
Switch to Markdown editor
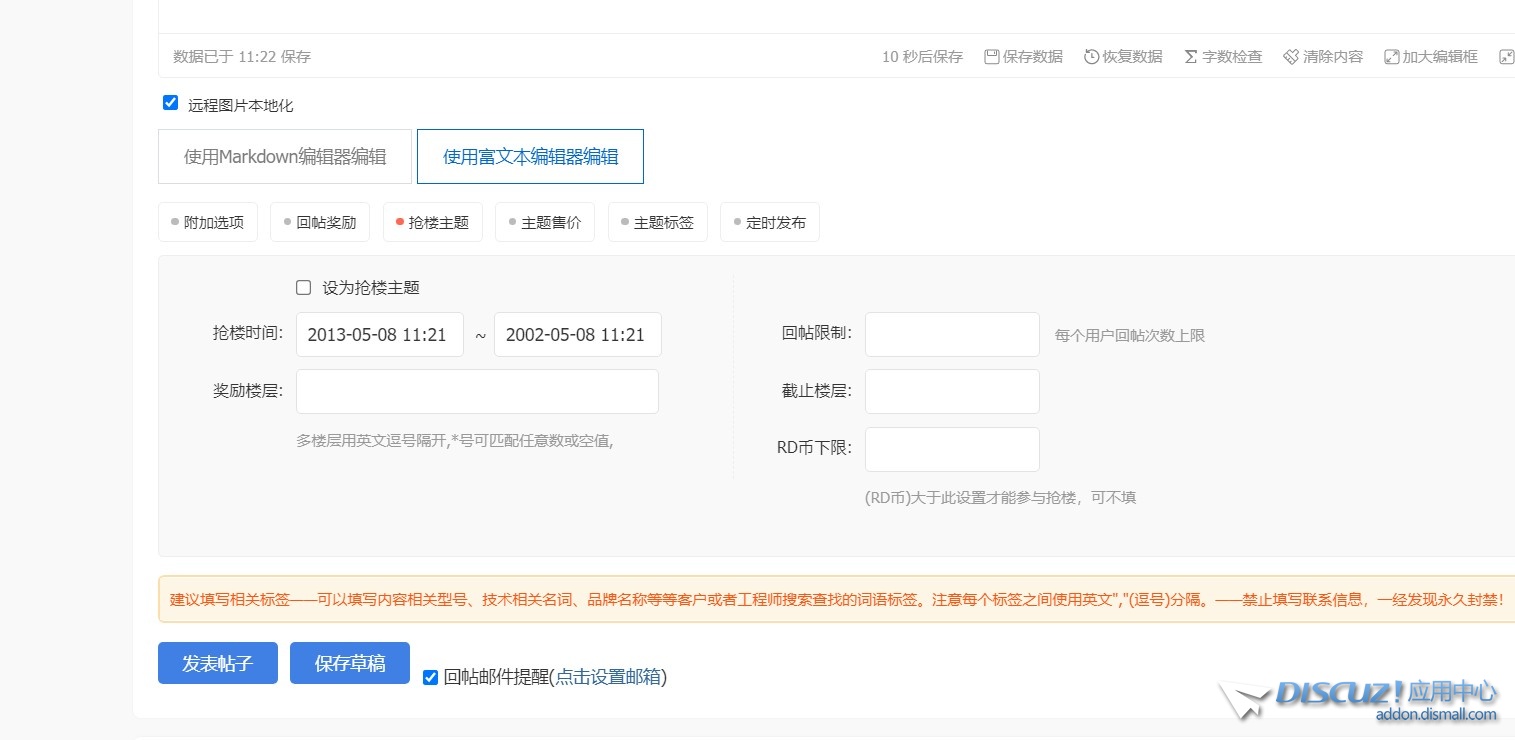pyautogui.click(x=285, y=157)
